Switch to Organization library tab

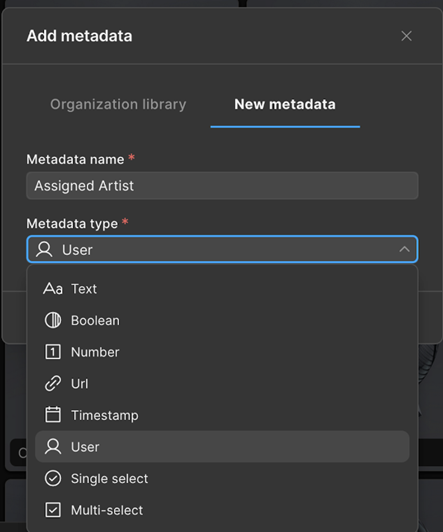pos(118,104)
